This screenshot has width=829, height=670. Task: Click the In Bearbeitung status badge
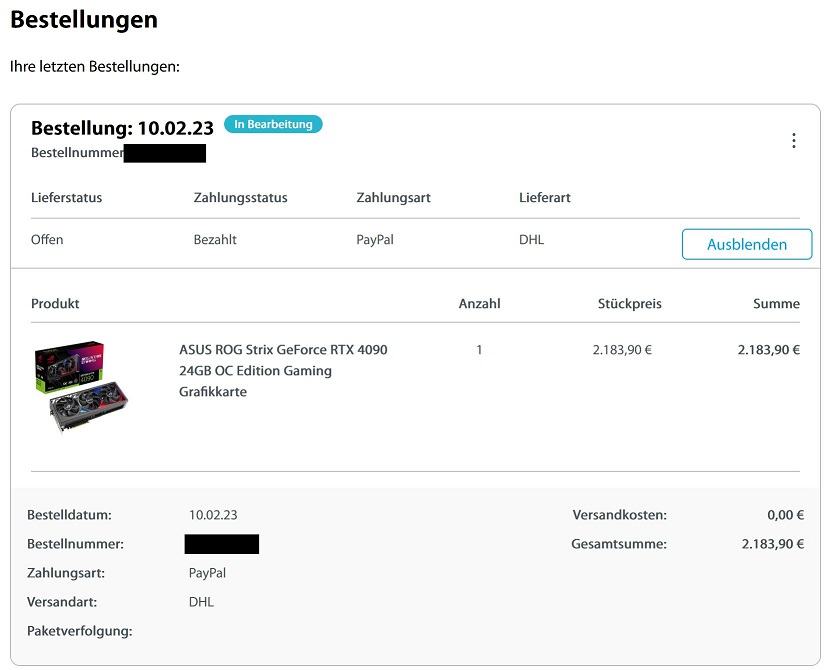[273, 125]
